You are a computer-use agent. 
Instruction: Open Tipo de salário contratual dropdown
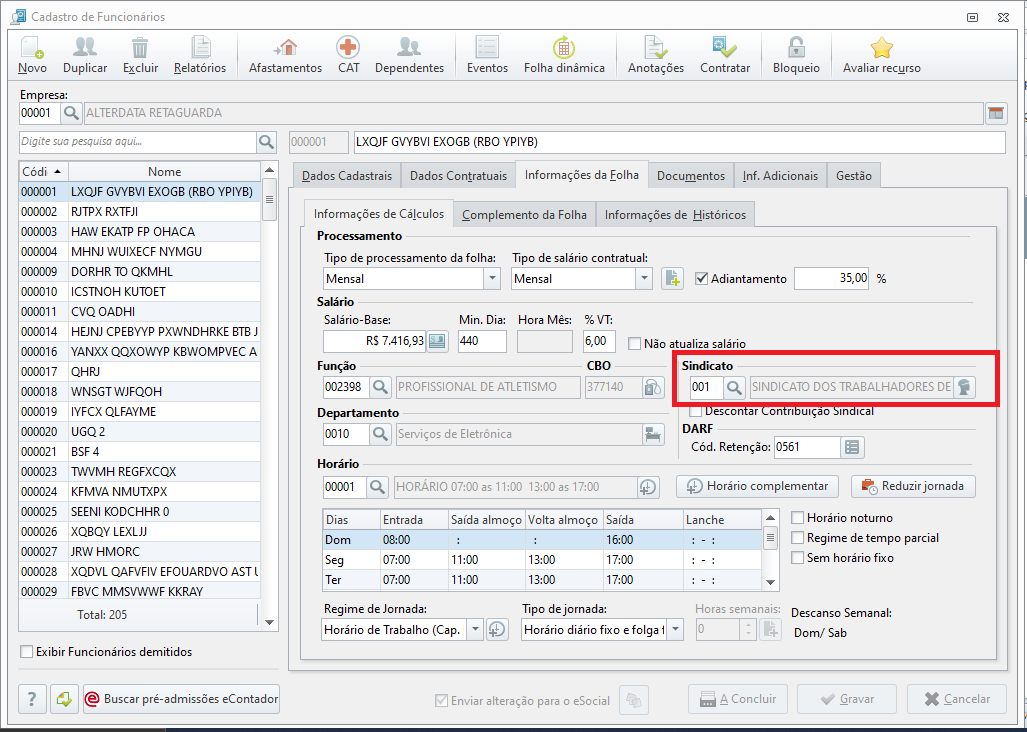(644, 279)
